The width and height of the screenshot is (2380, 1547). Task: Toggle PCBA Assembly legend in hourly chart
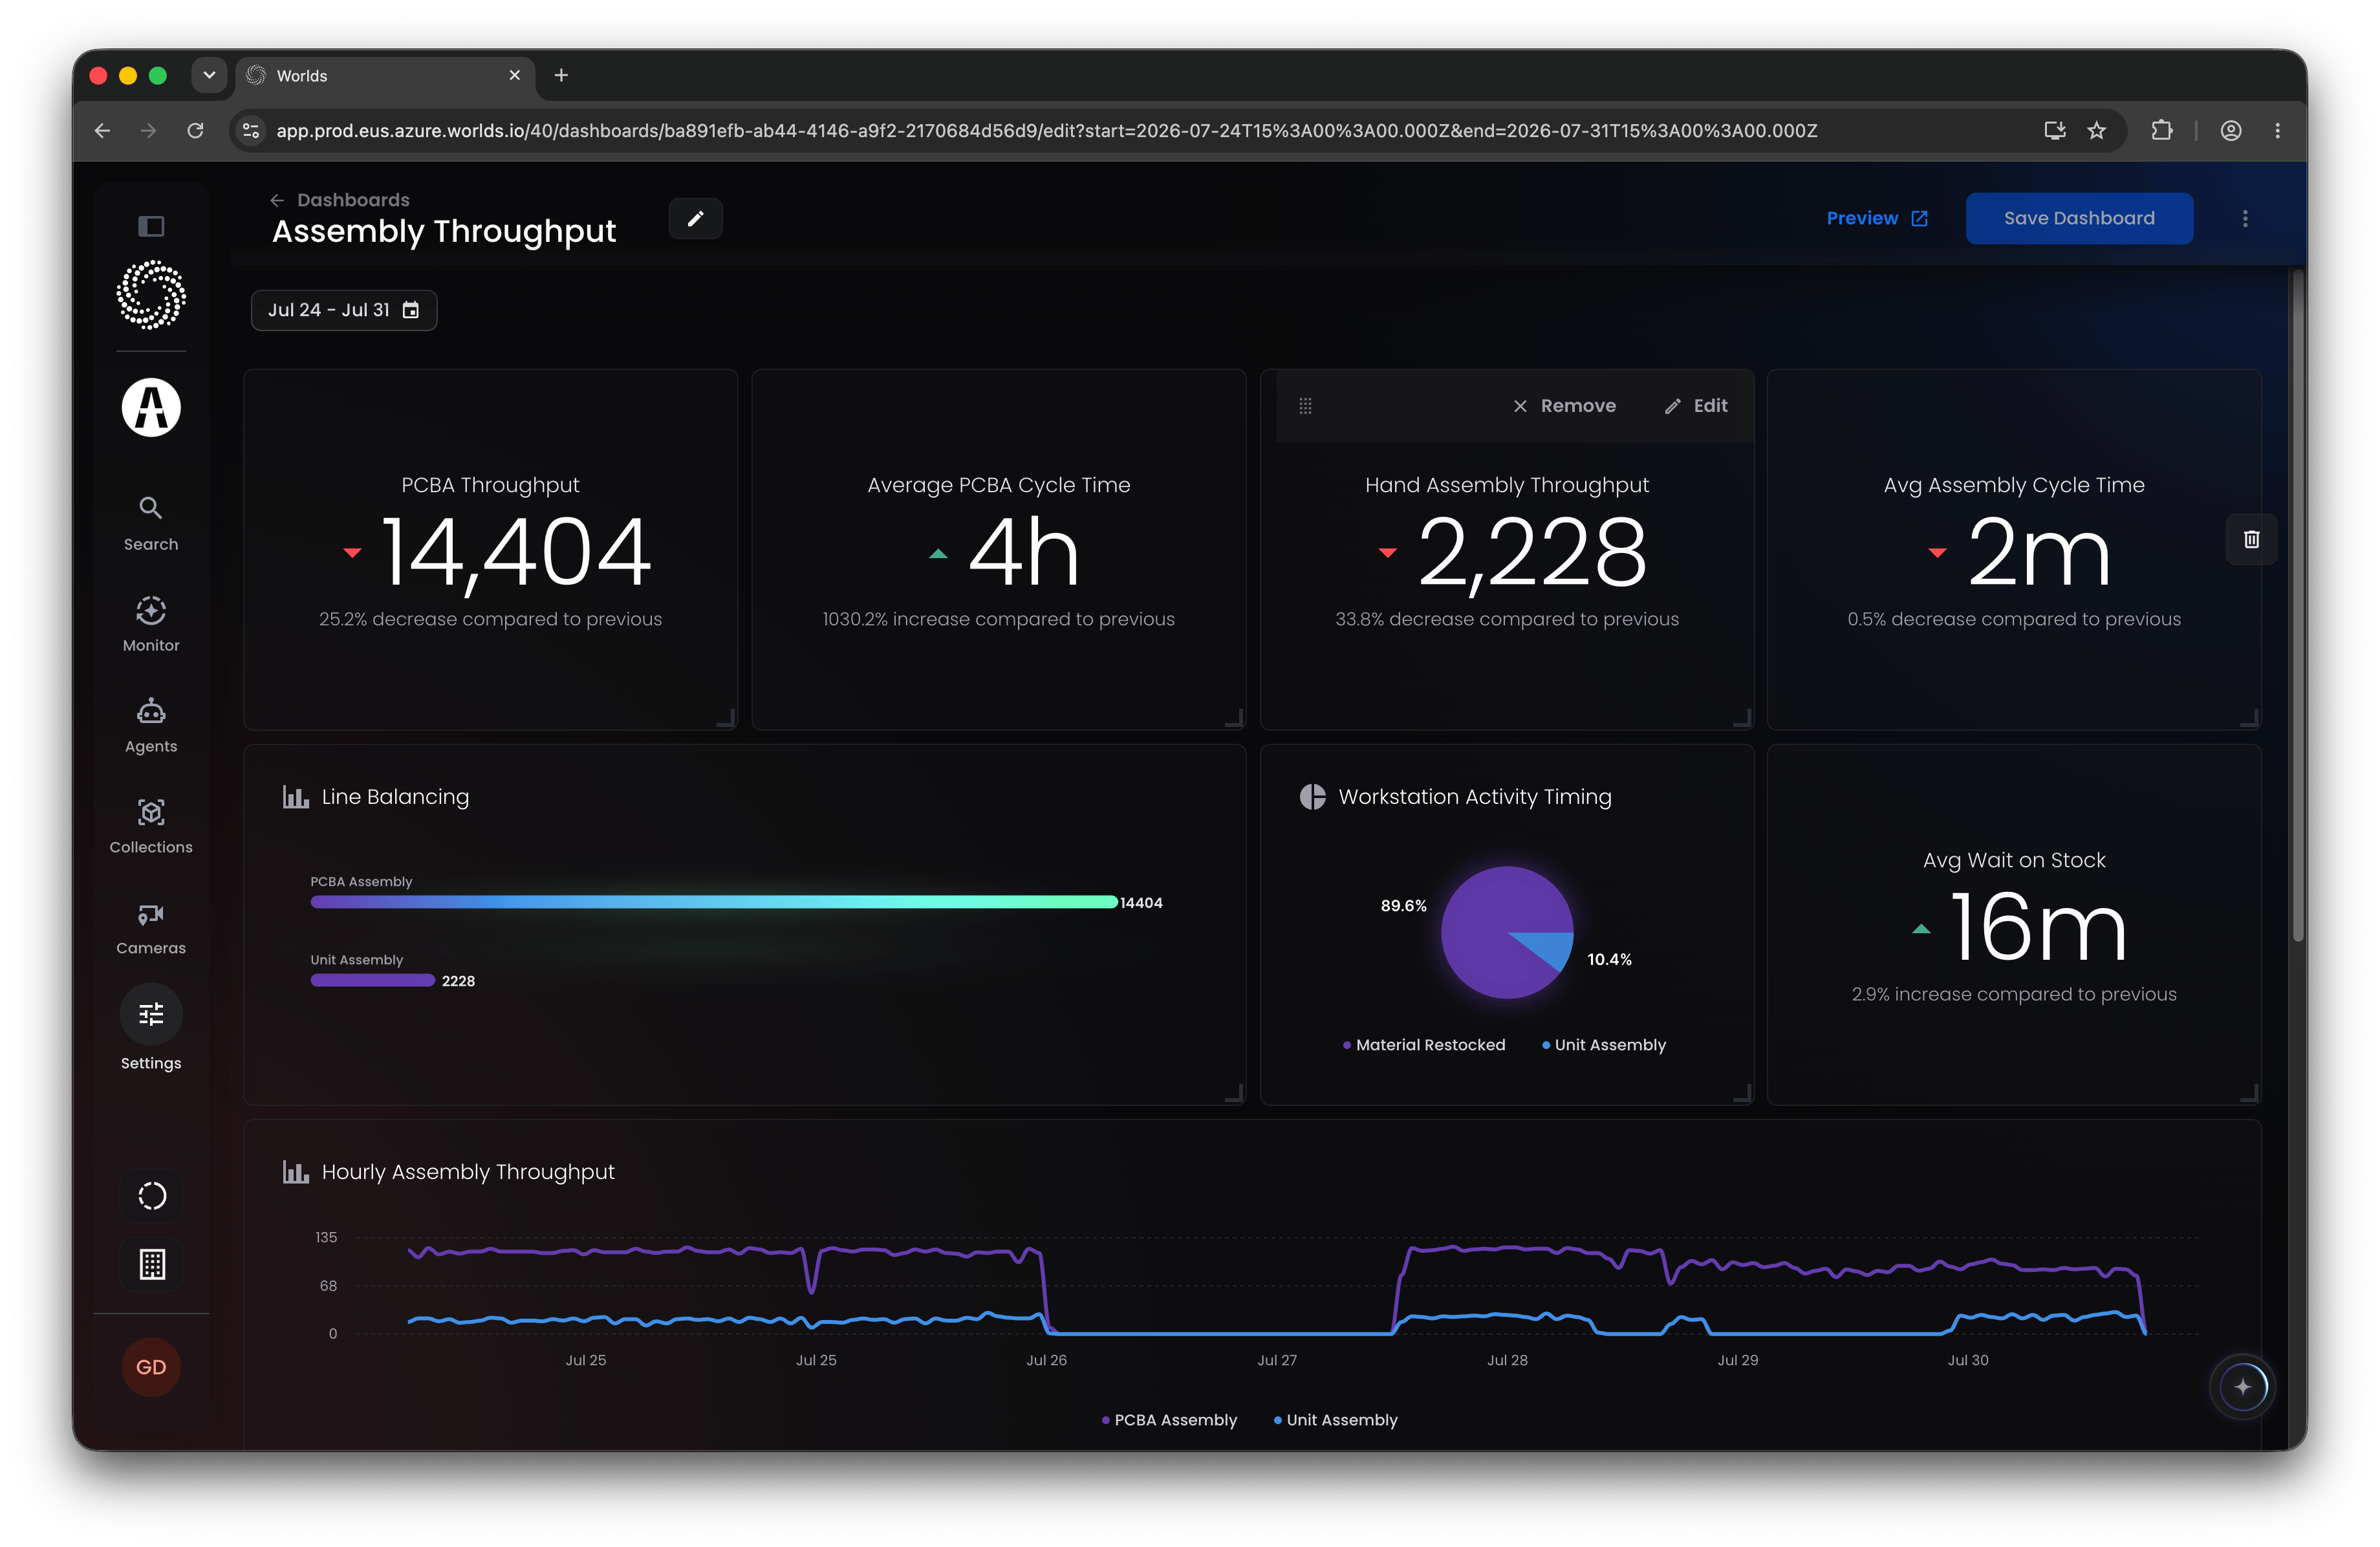point(1169,1419)
